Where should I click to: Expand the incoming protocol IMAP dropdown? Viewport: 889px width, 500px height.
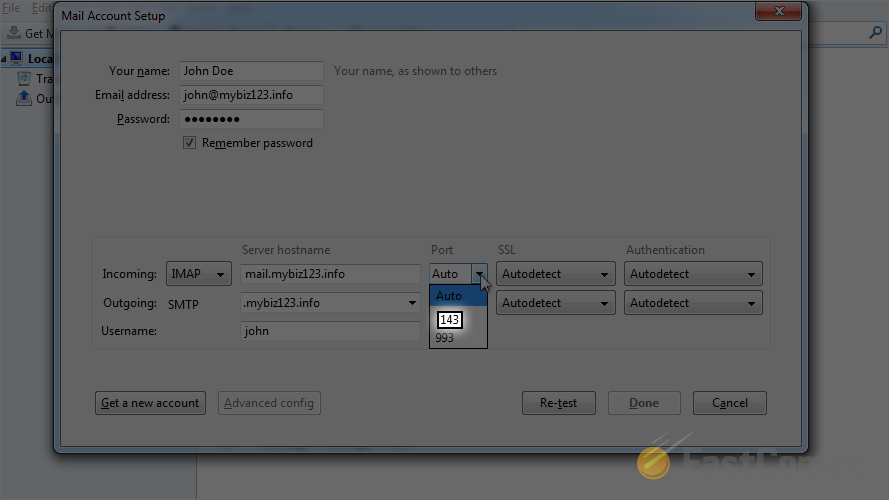point(198,274)
